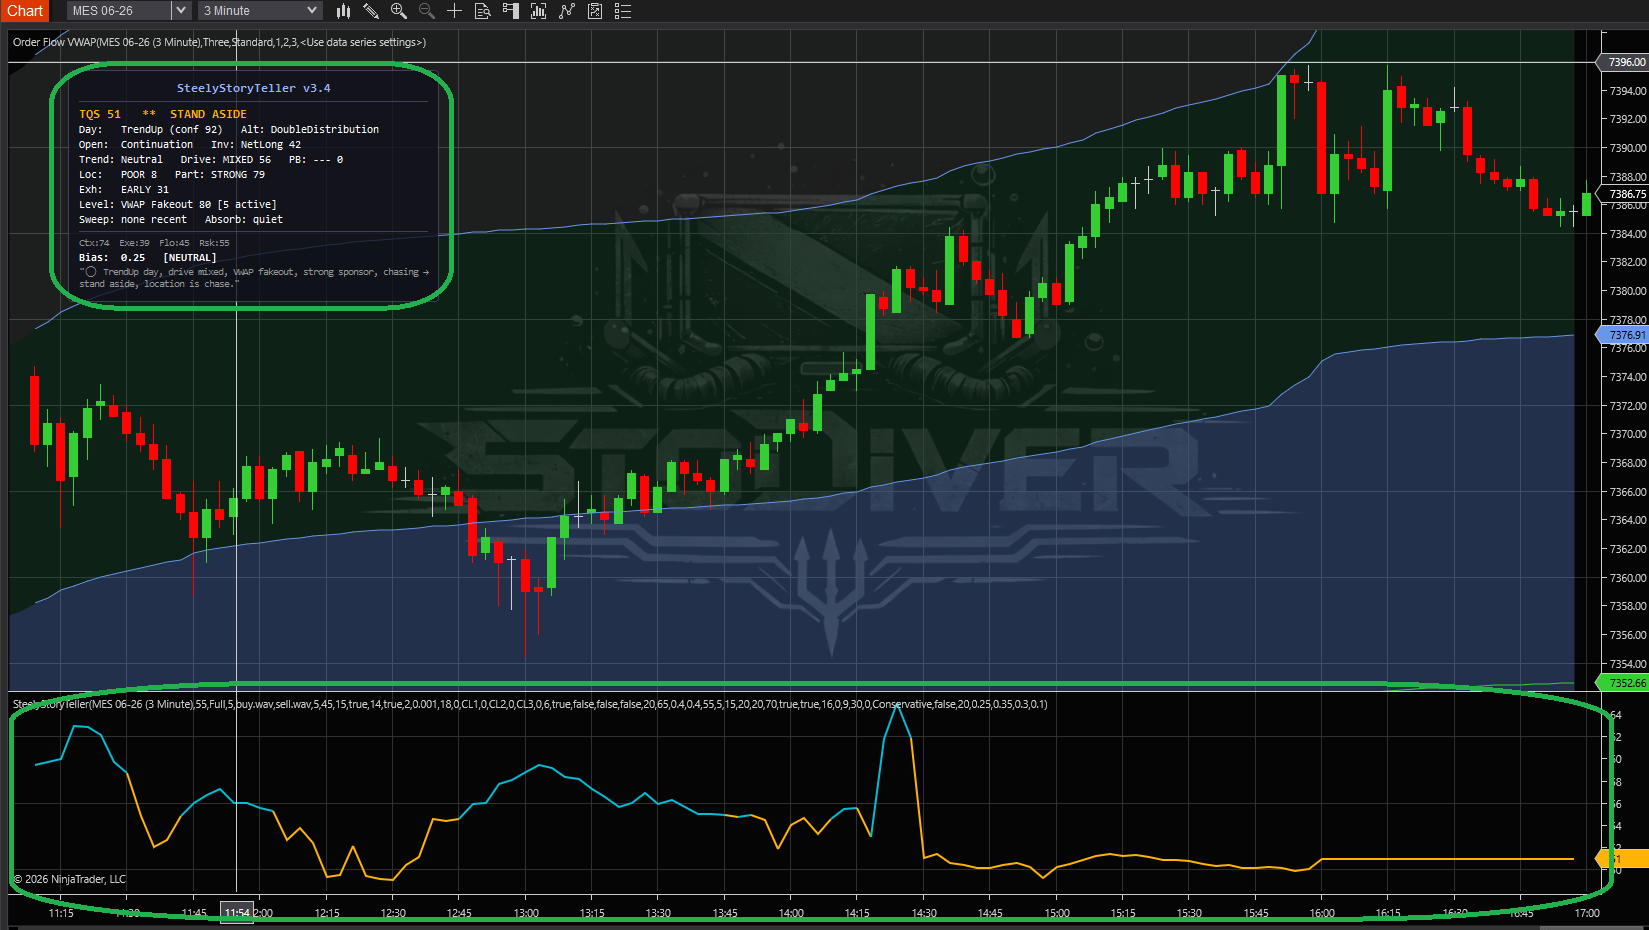Click the 15:00 time axis label
1649x930 pixels.
[1057, 913]
